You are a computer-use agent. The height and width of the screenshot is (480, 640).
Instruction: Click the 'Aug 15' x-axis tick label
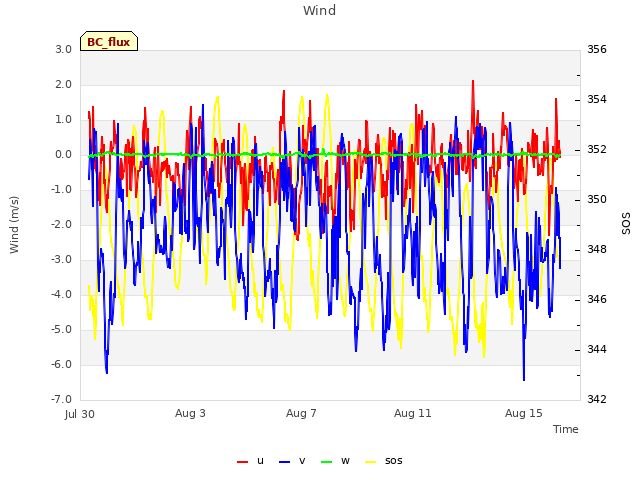click(524, 413)
